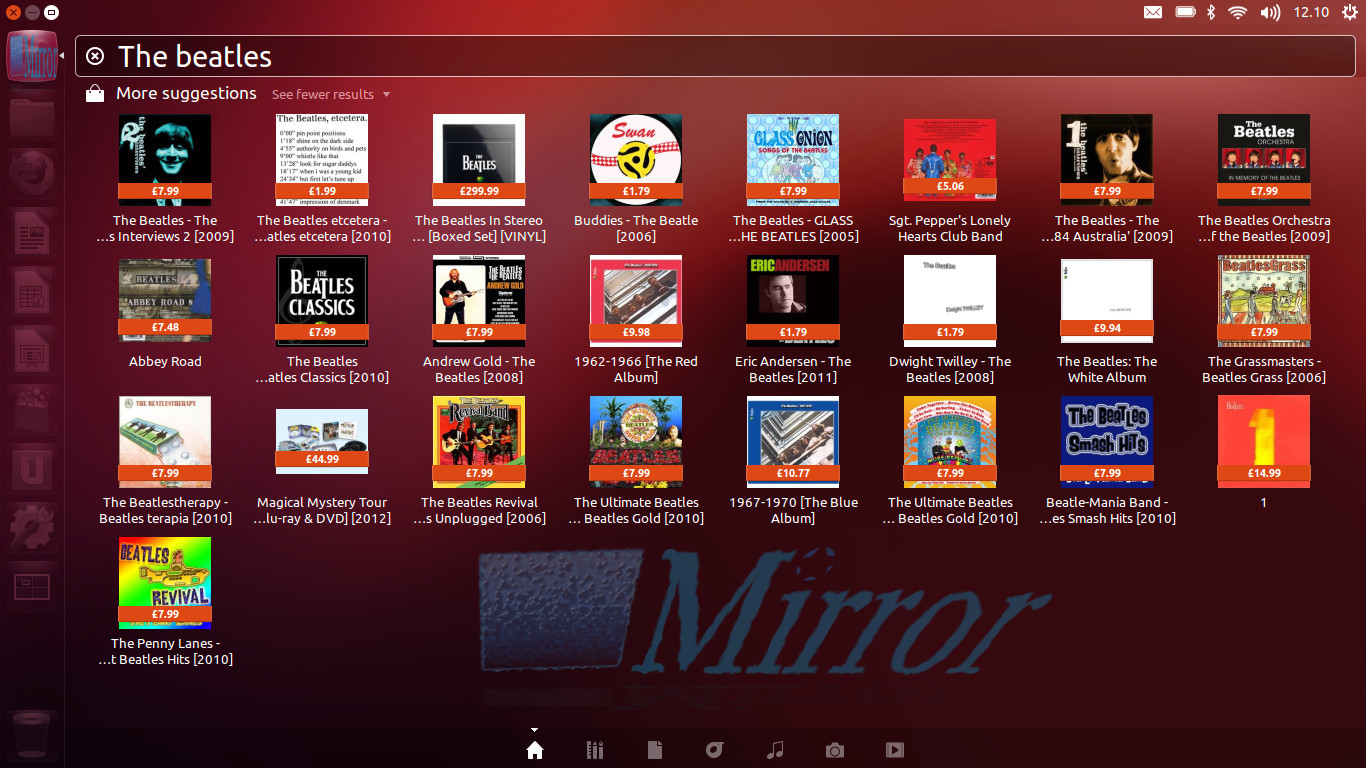Select 'Eric Andersen - The Beatles [2011]'
This screenshot has width=1366, height=768.
click(793, 319)
